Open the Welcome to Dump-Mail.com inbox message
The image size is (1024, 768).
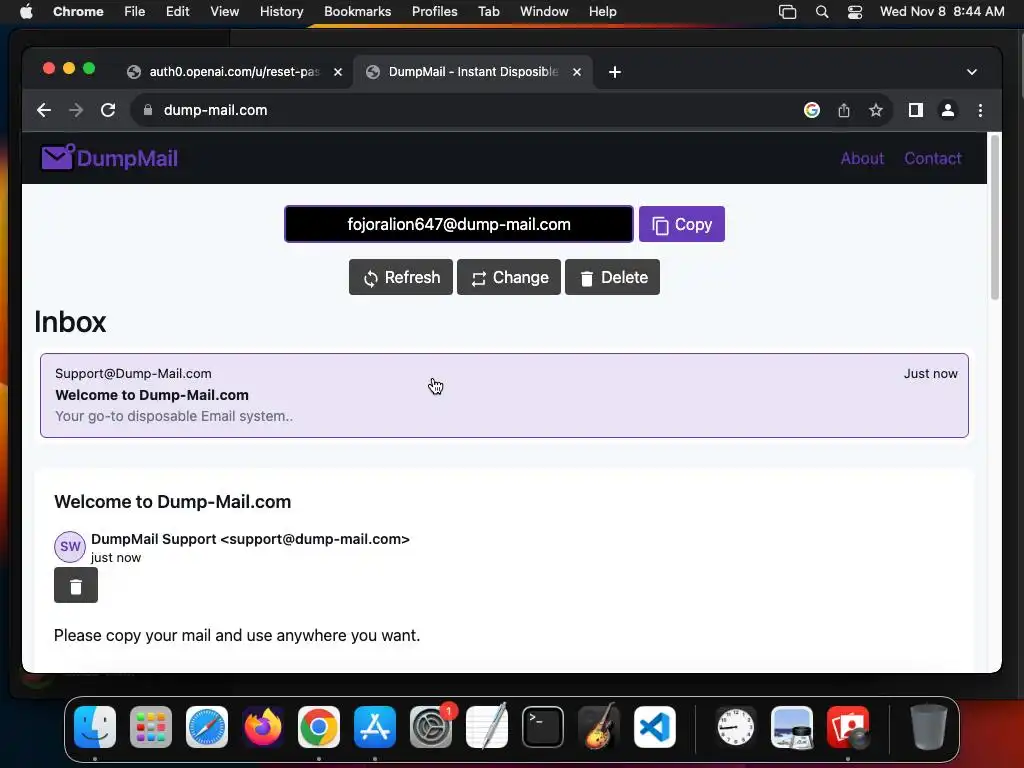(x=504, y=396)
